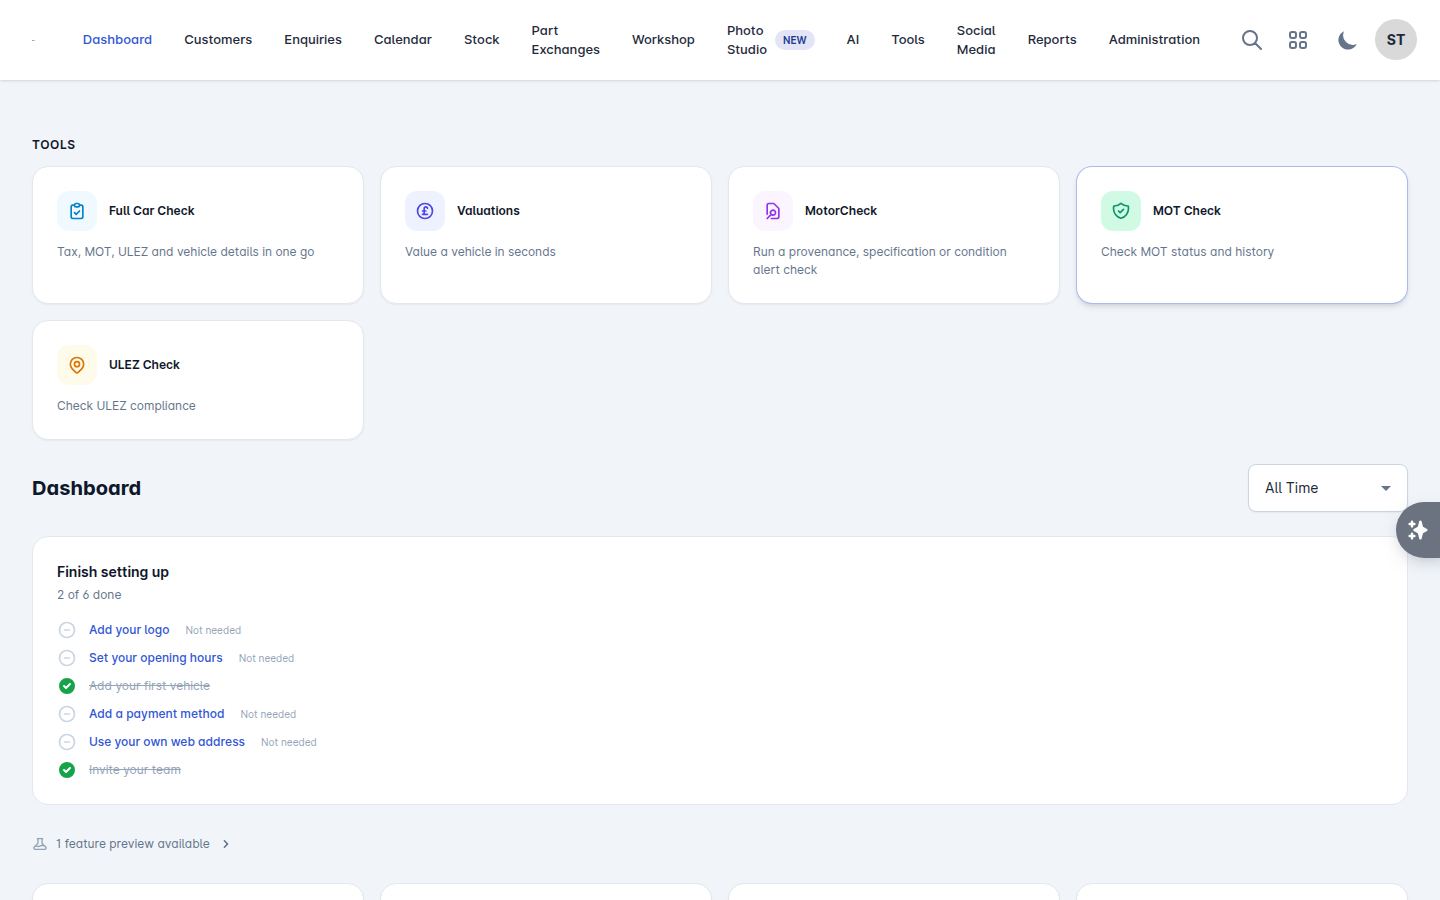Viewport: 1440px width, 900px height.
Task: Mark web address step as Not needed
Action: [289, 742]
